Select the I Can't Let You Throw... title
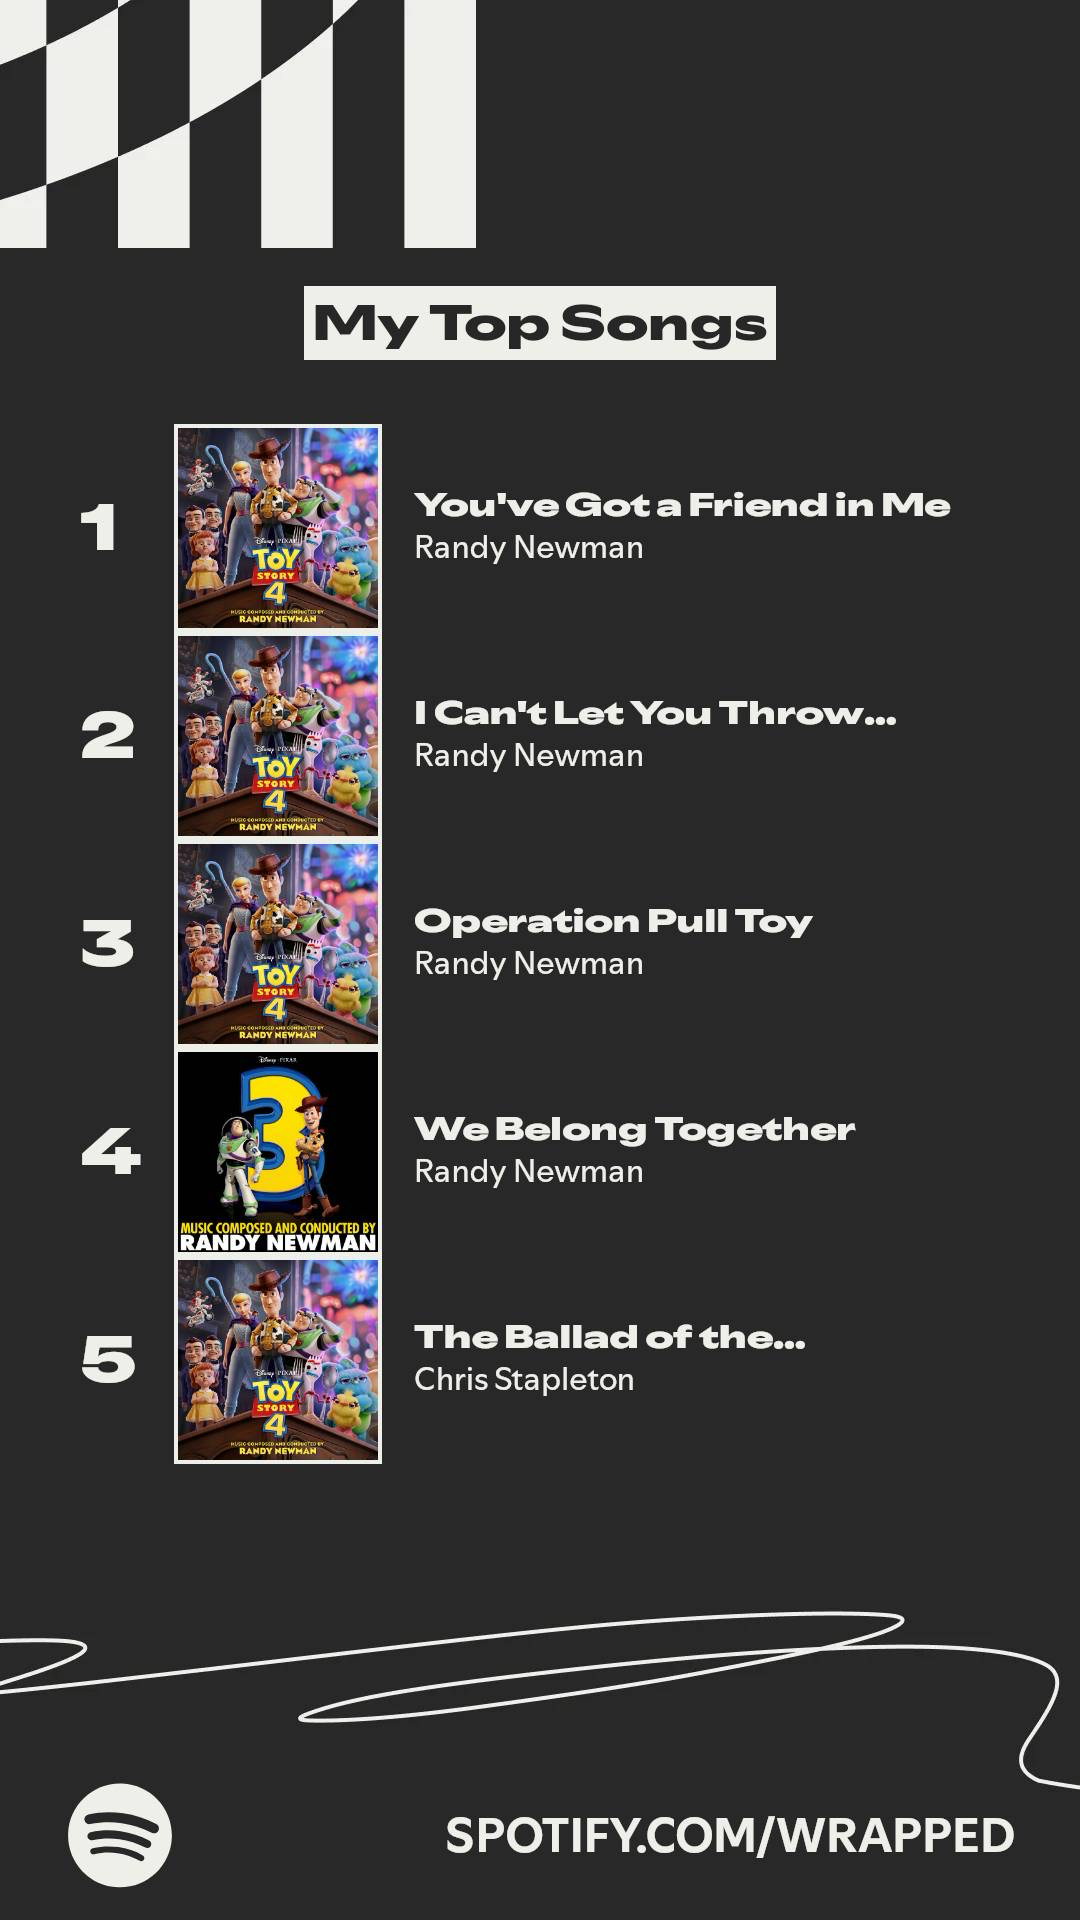 655,713
